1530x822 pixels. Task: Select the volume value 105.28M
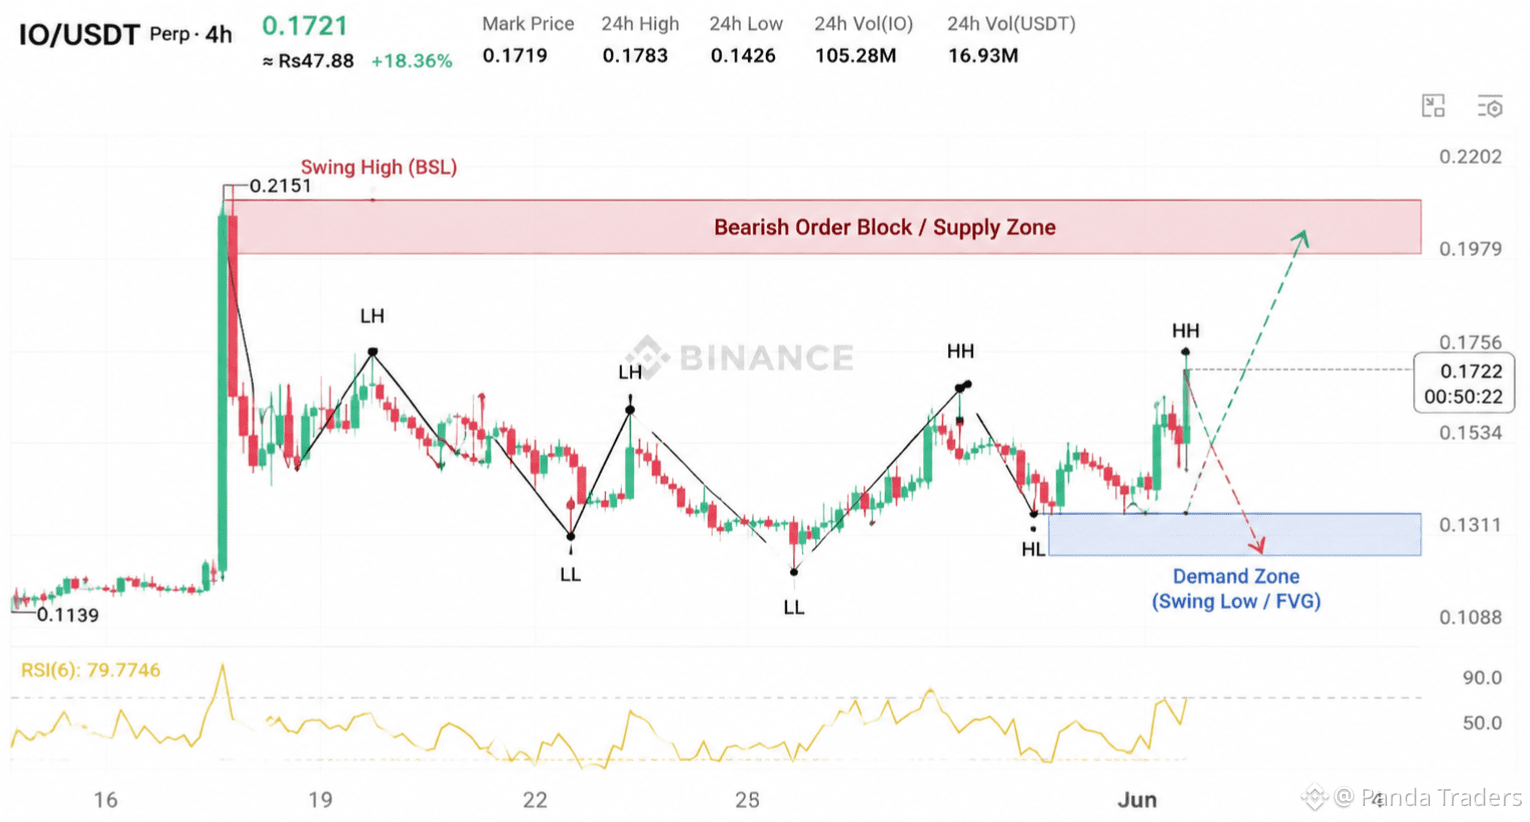point(855,56)
